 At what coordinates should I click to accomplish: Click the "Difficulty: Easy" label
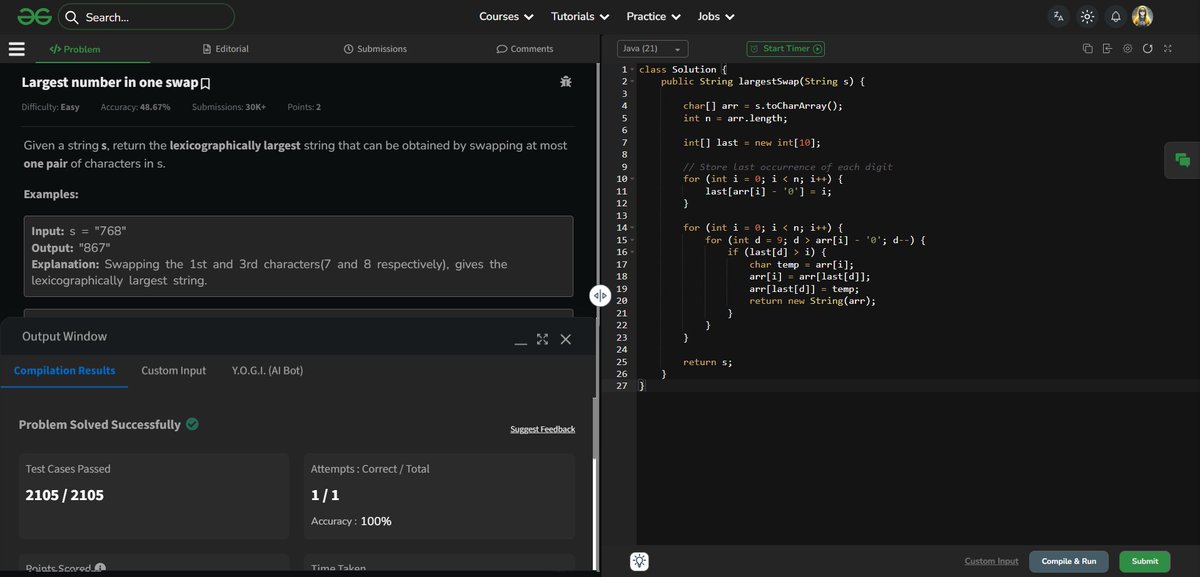pyautogui.click(x=50, y=107)
